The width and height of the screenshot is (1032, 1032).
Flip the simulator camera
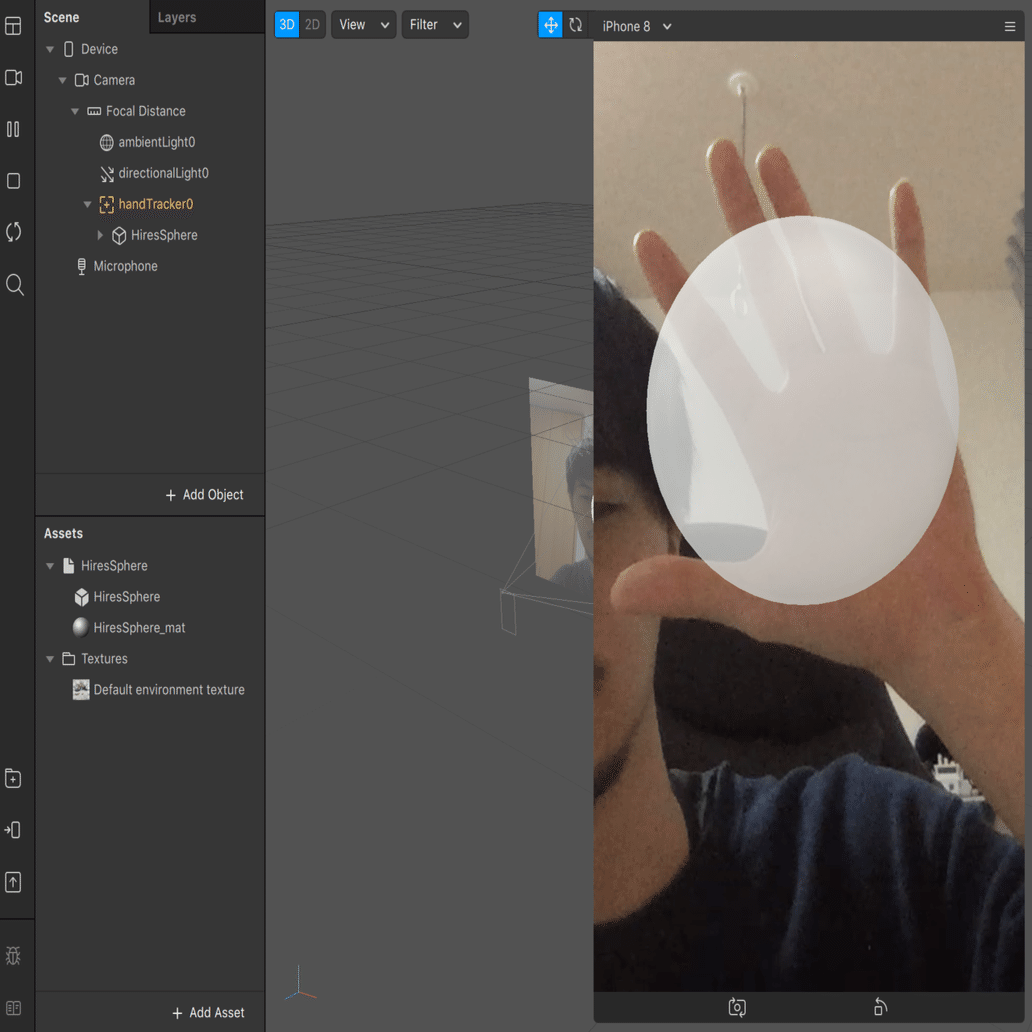[x=737, y=1007]
